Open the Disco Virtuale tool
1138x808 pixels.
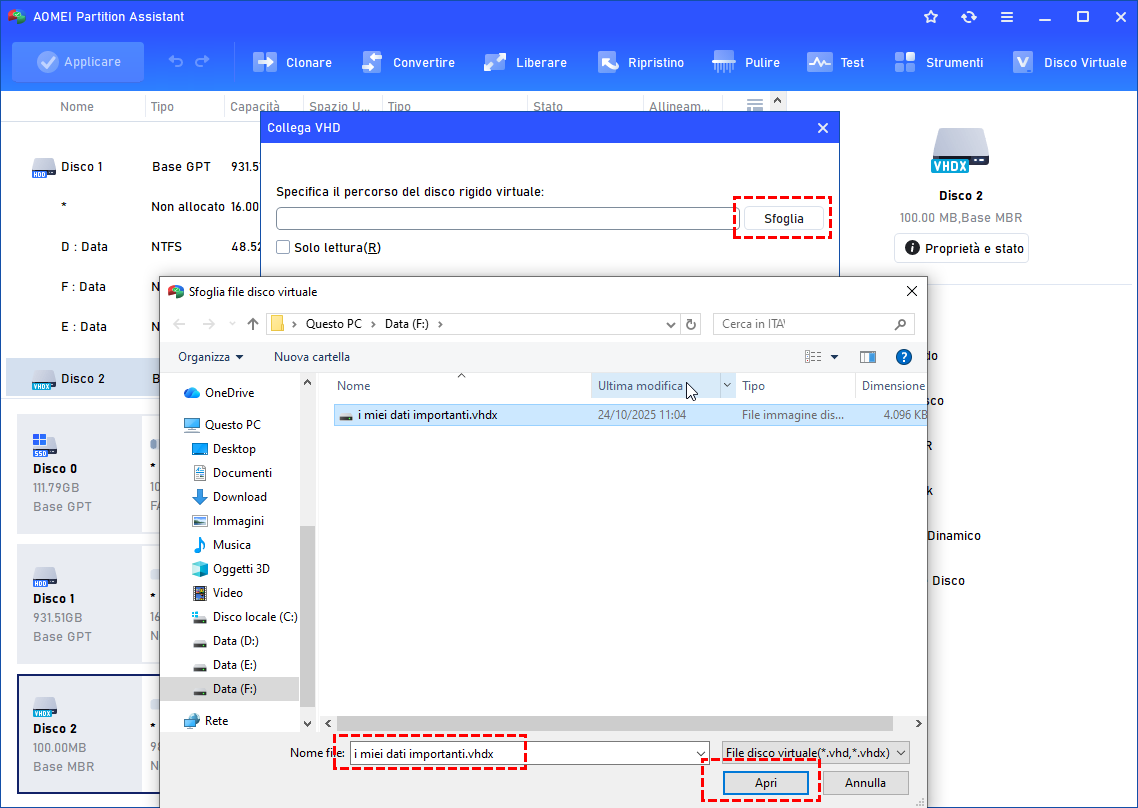click(1070, 62)
